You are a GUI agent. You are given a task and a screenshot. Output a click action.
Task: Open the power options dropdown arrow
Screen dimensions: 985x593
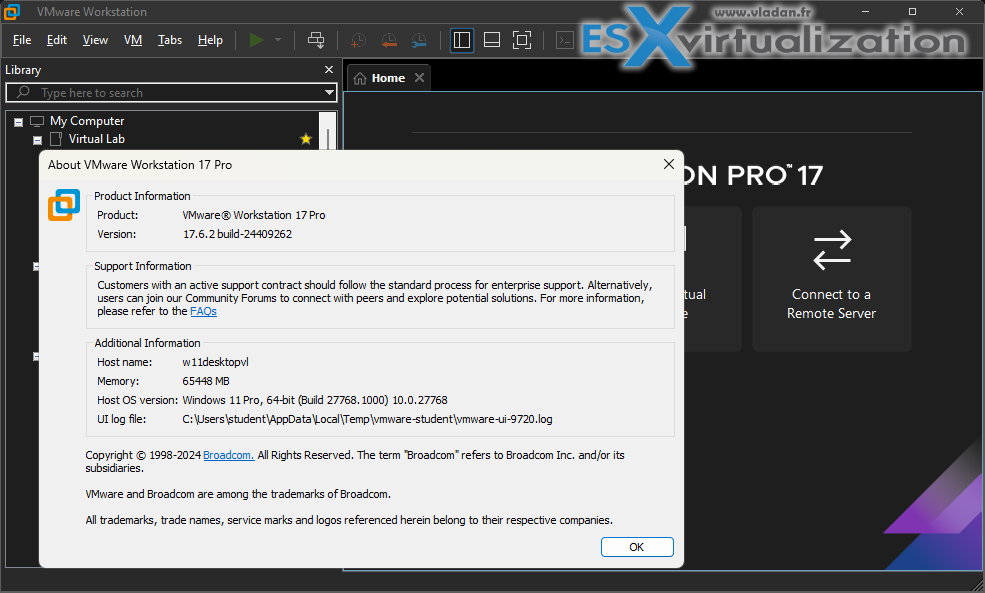(278, 40)
